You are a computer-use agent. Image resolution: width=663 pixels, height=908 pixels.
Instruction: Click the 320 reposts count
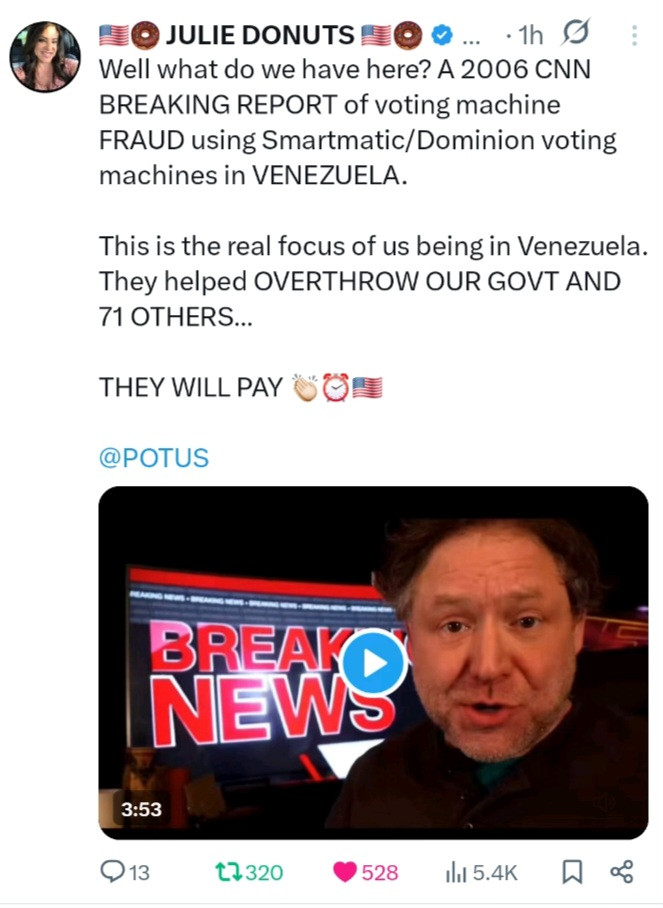[264, 872]
